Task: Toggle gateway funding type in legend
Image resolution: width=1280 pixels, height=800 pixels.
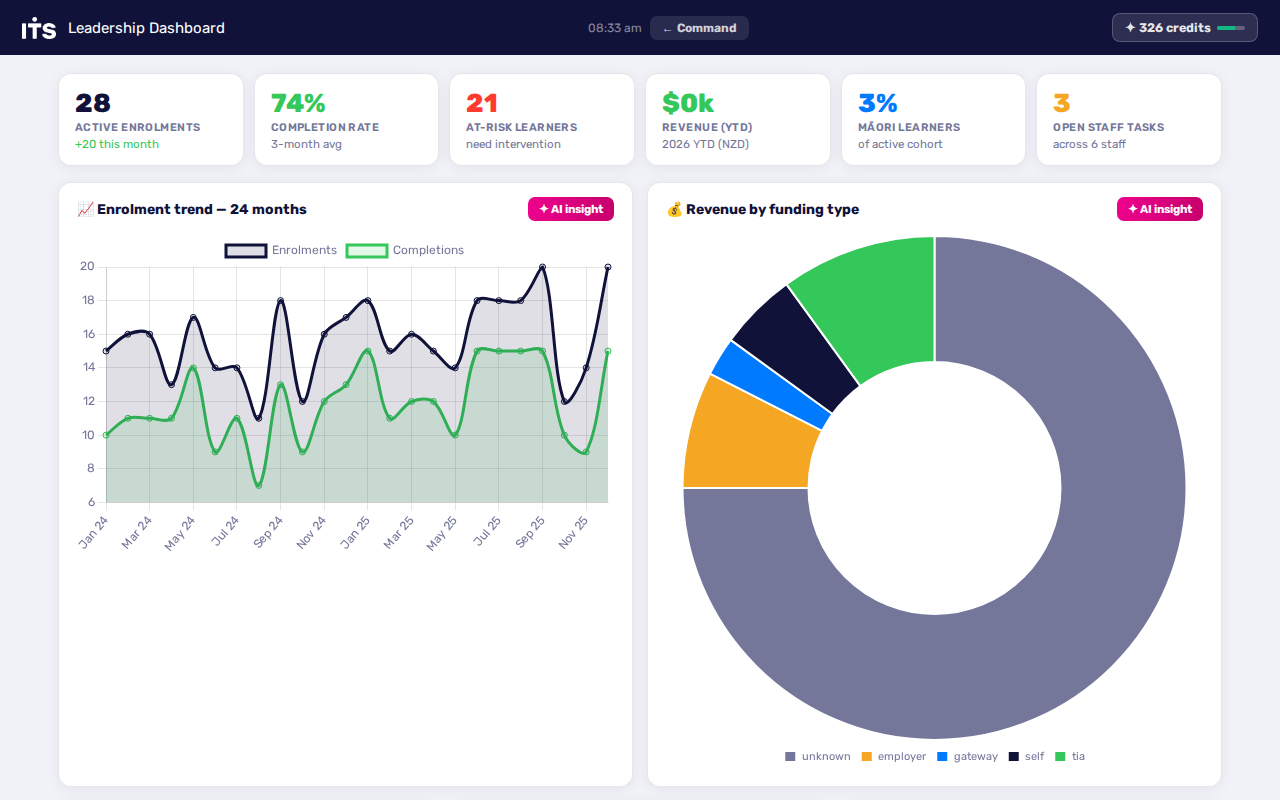Action: click(967, 756)
